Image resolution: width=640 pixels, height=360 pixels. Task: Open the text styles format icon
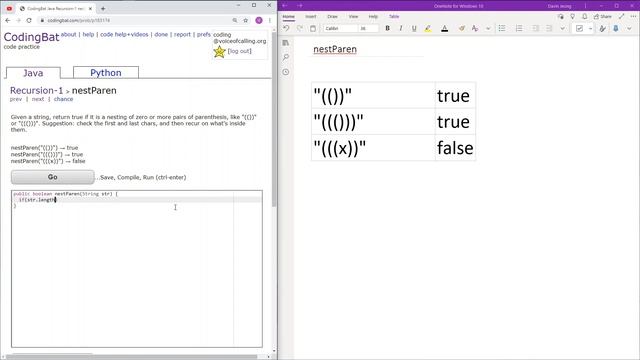pos(475,29)
